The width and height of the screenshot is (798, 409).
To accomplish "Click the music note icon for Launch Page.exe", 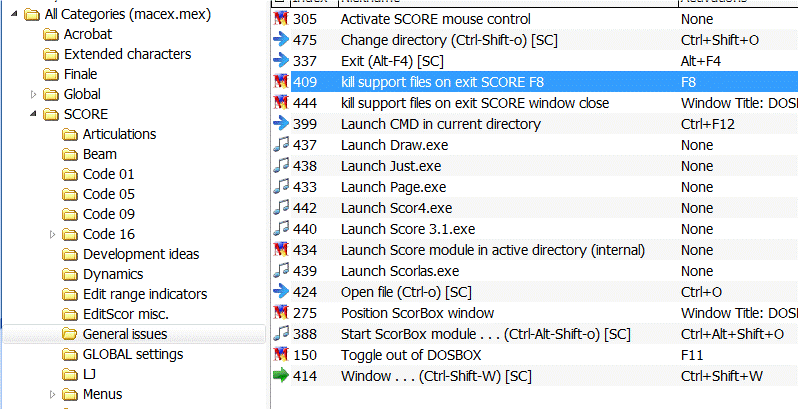I will click(281, 187).
